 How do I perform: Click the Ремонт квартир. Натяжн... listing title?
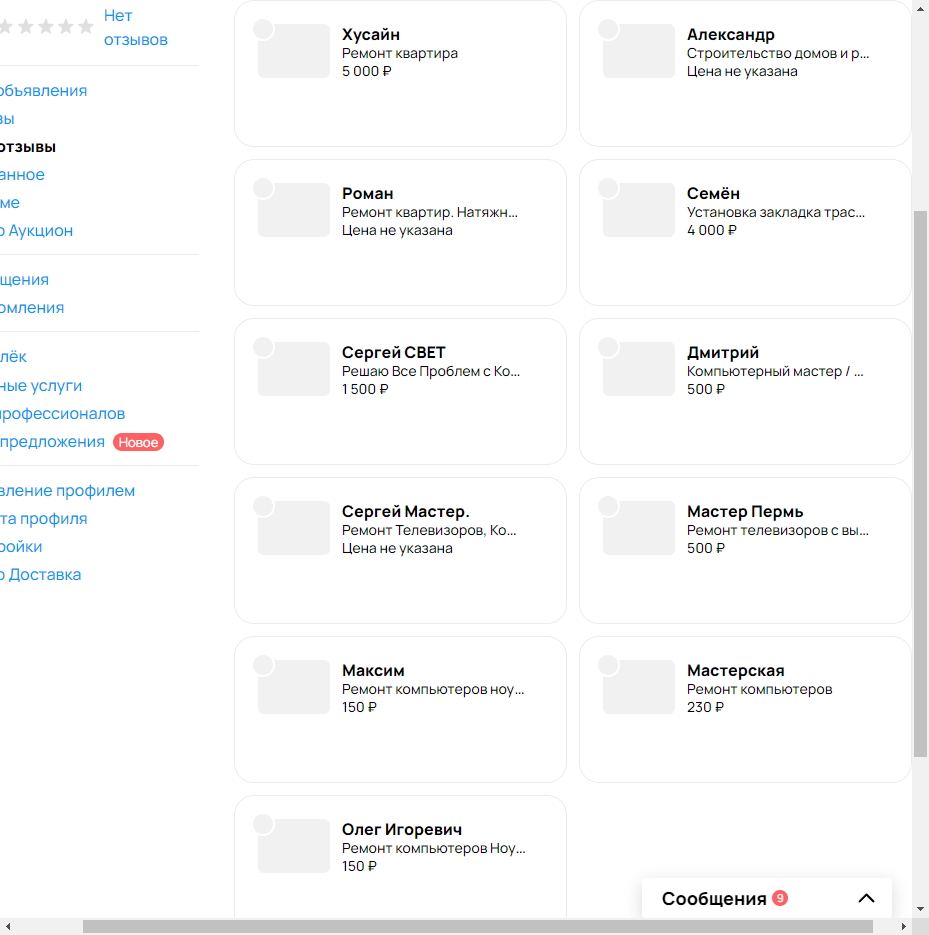430,212
